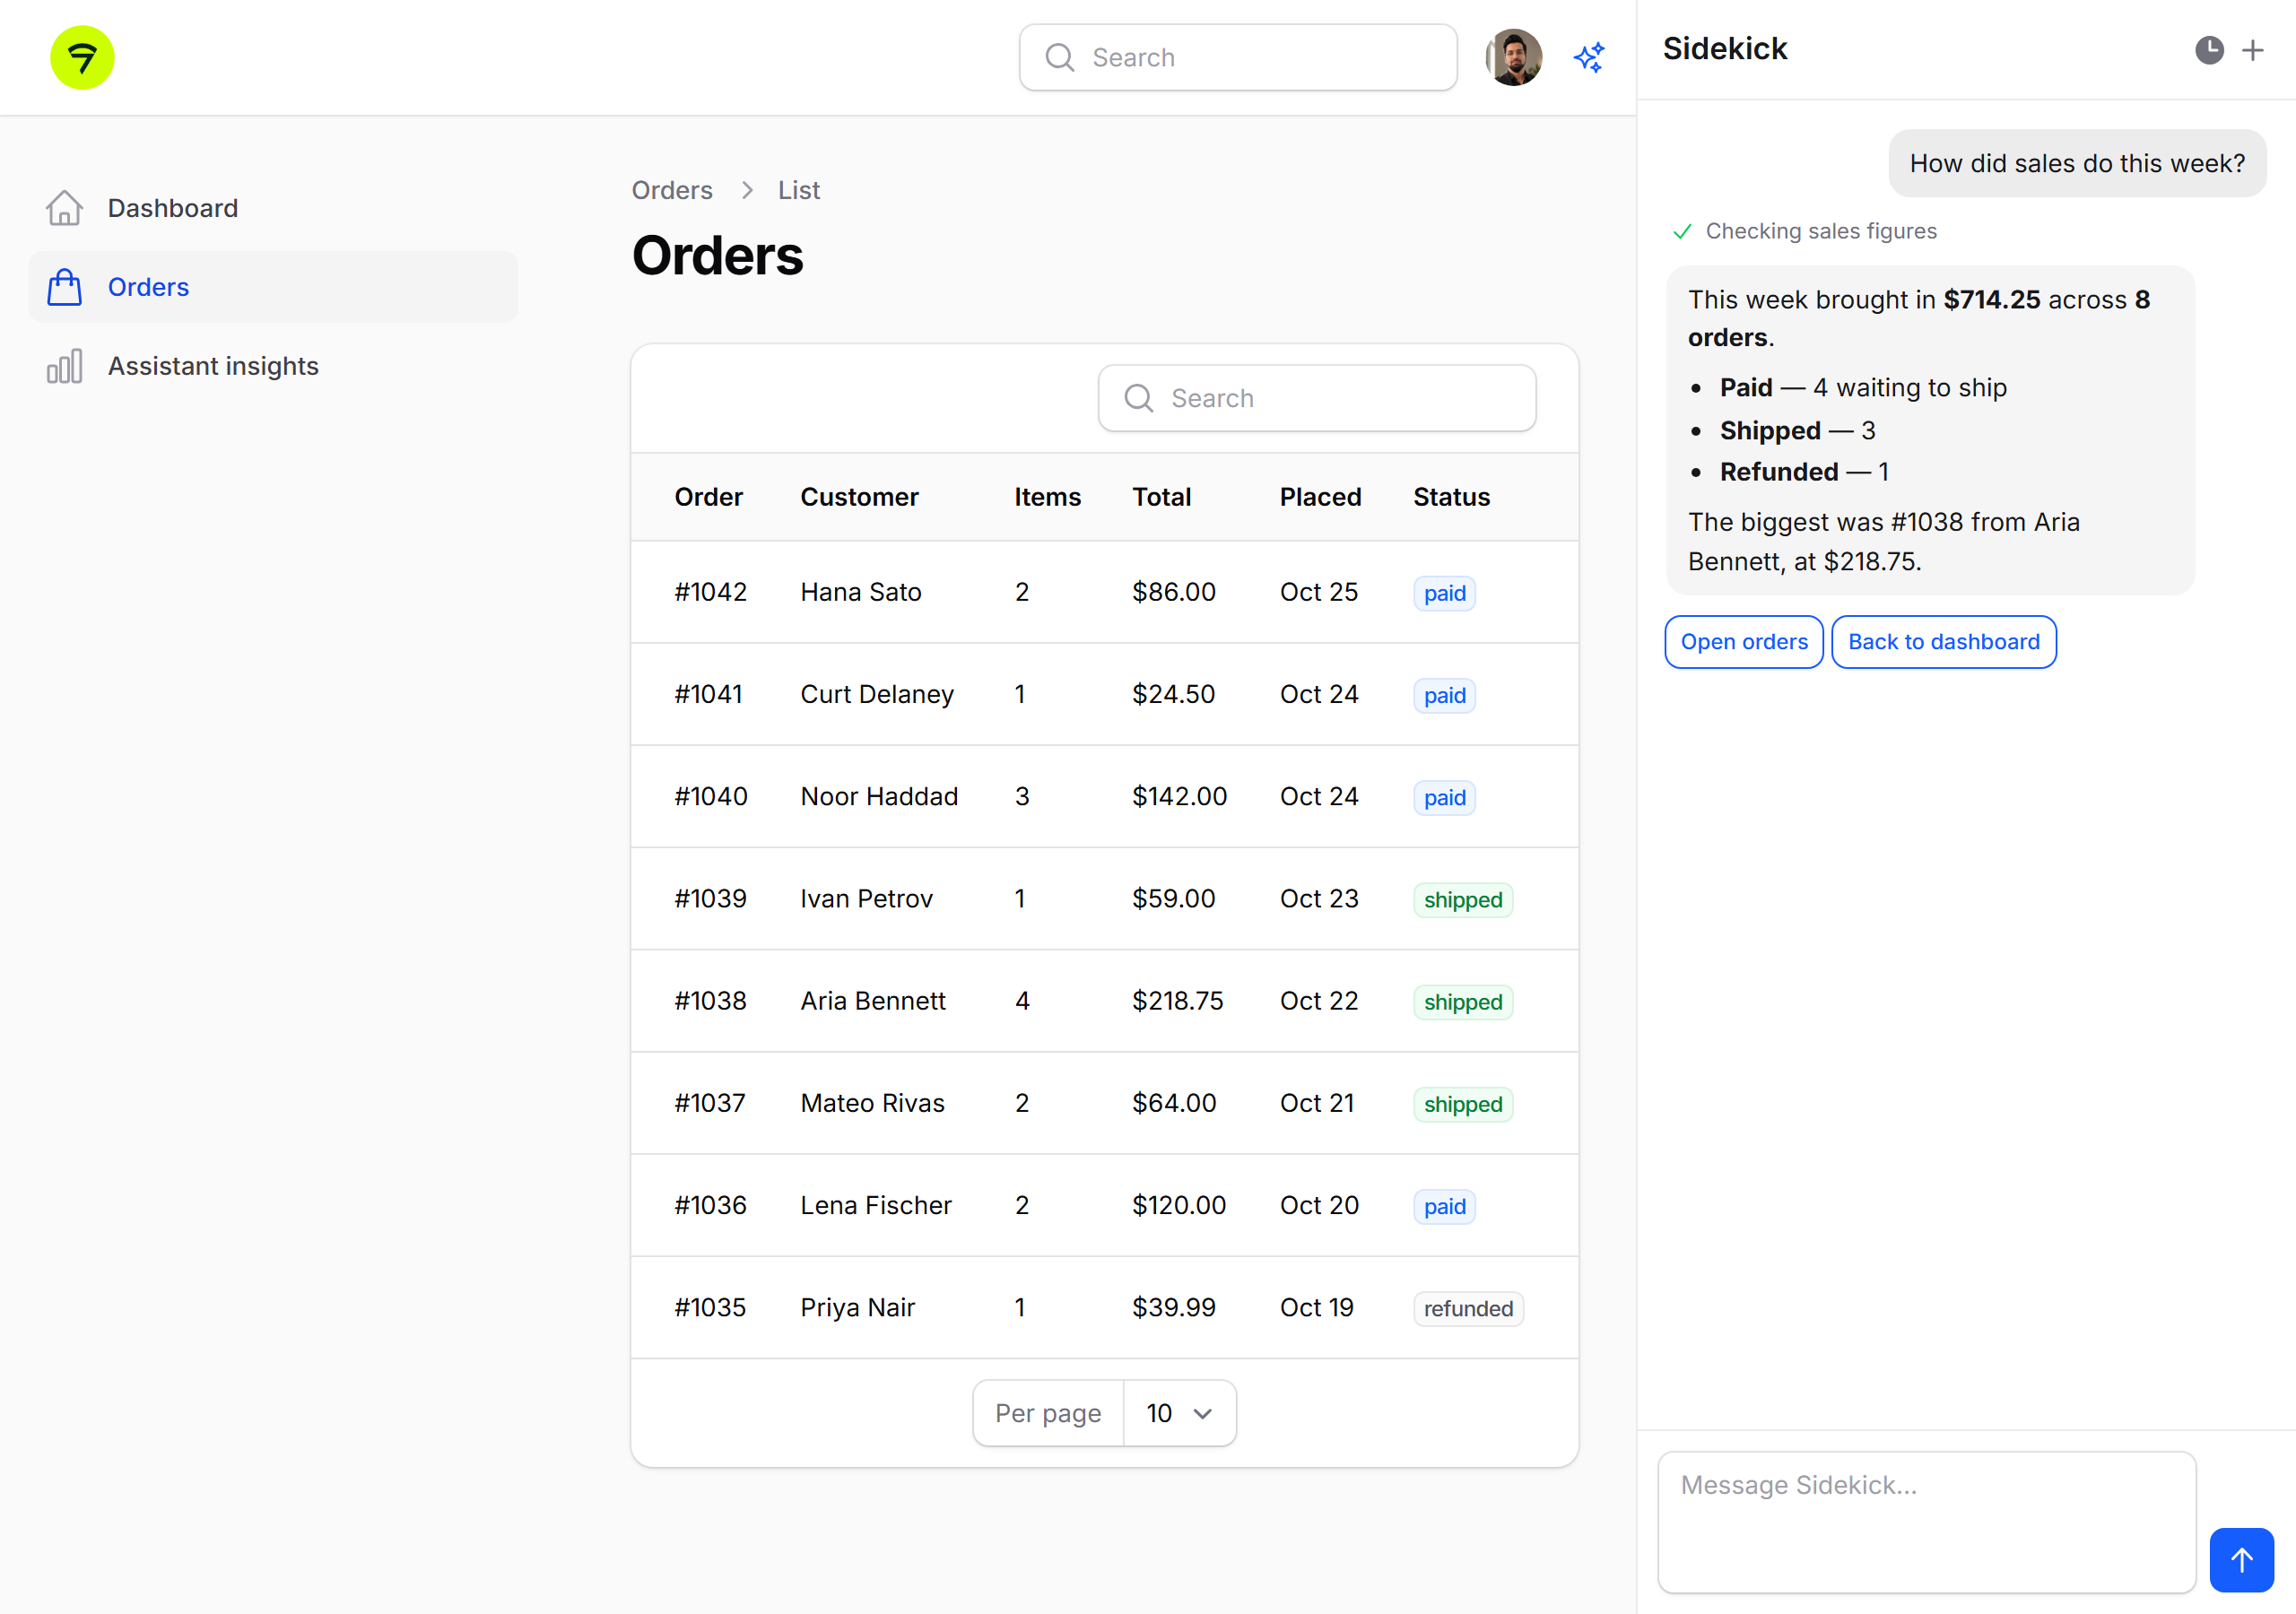Expand the Per page 10 dropdown
2296x1614 pixels.
(1179, 1413)
